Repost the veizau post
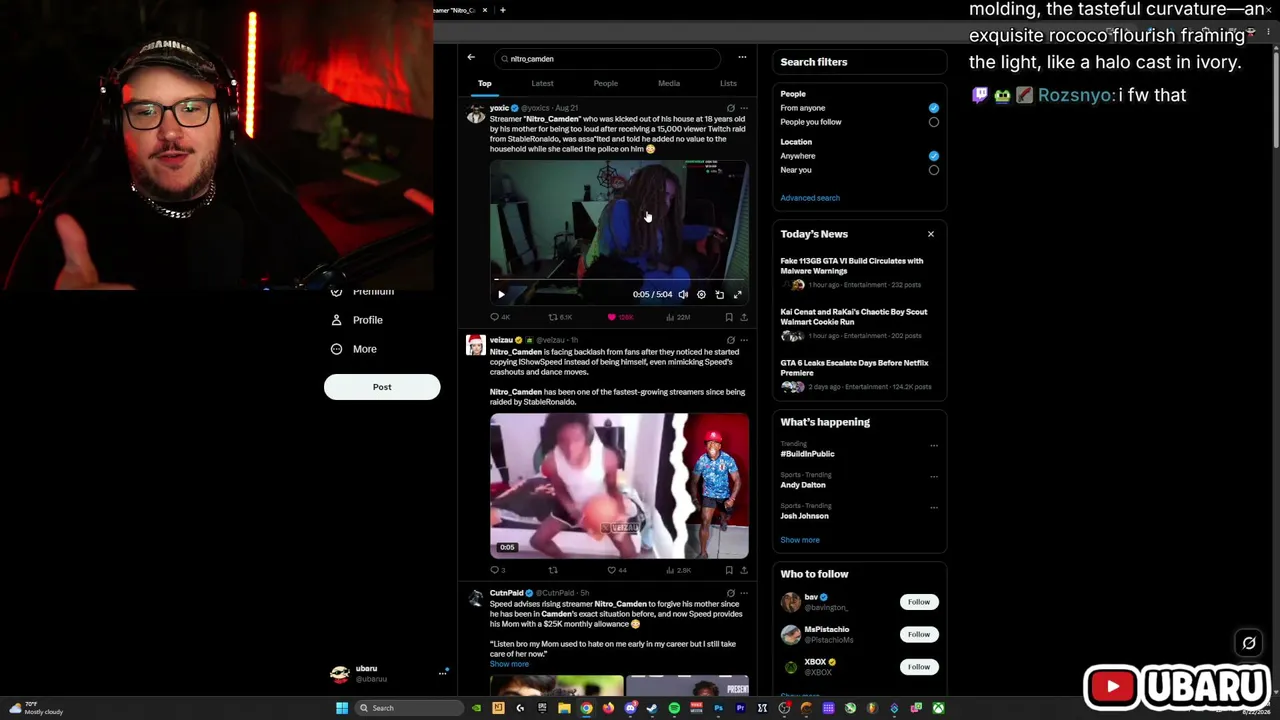The image size is (1280, 720). pyautogui.click(x=553, y=570)
